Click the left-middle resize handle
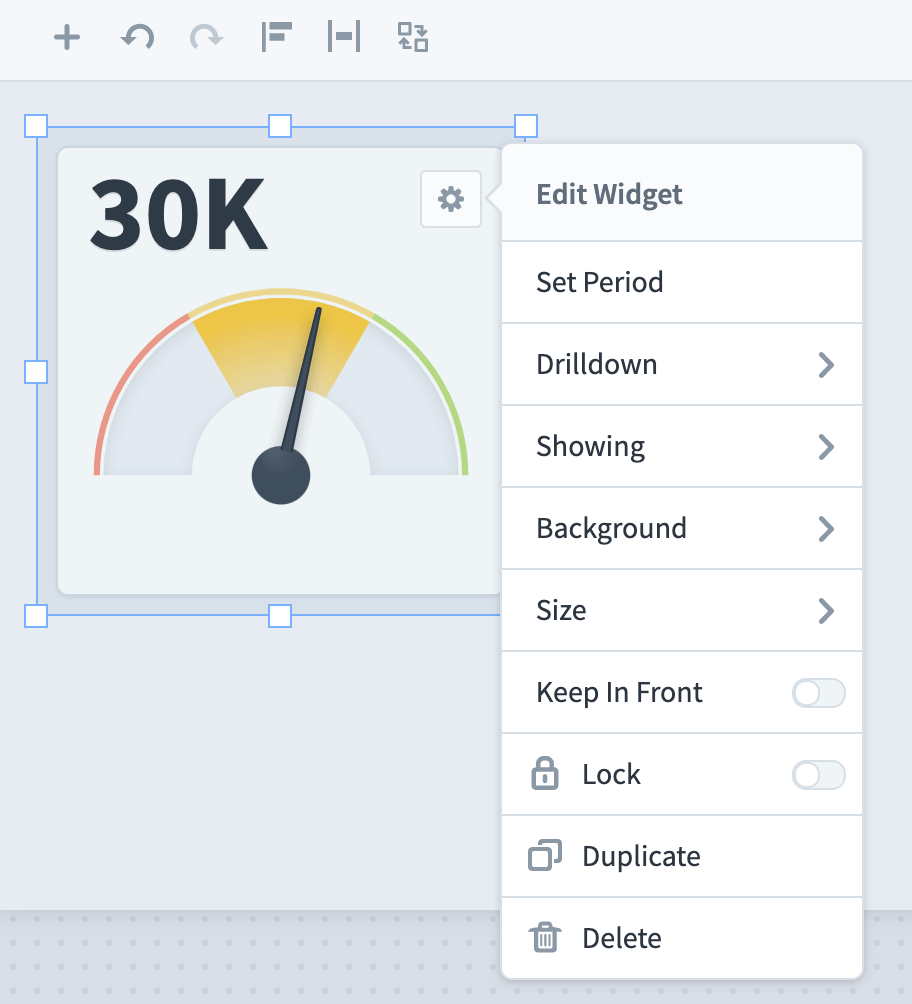912x1004 pixels. pos(36,372)
